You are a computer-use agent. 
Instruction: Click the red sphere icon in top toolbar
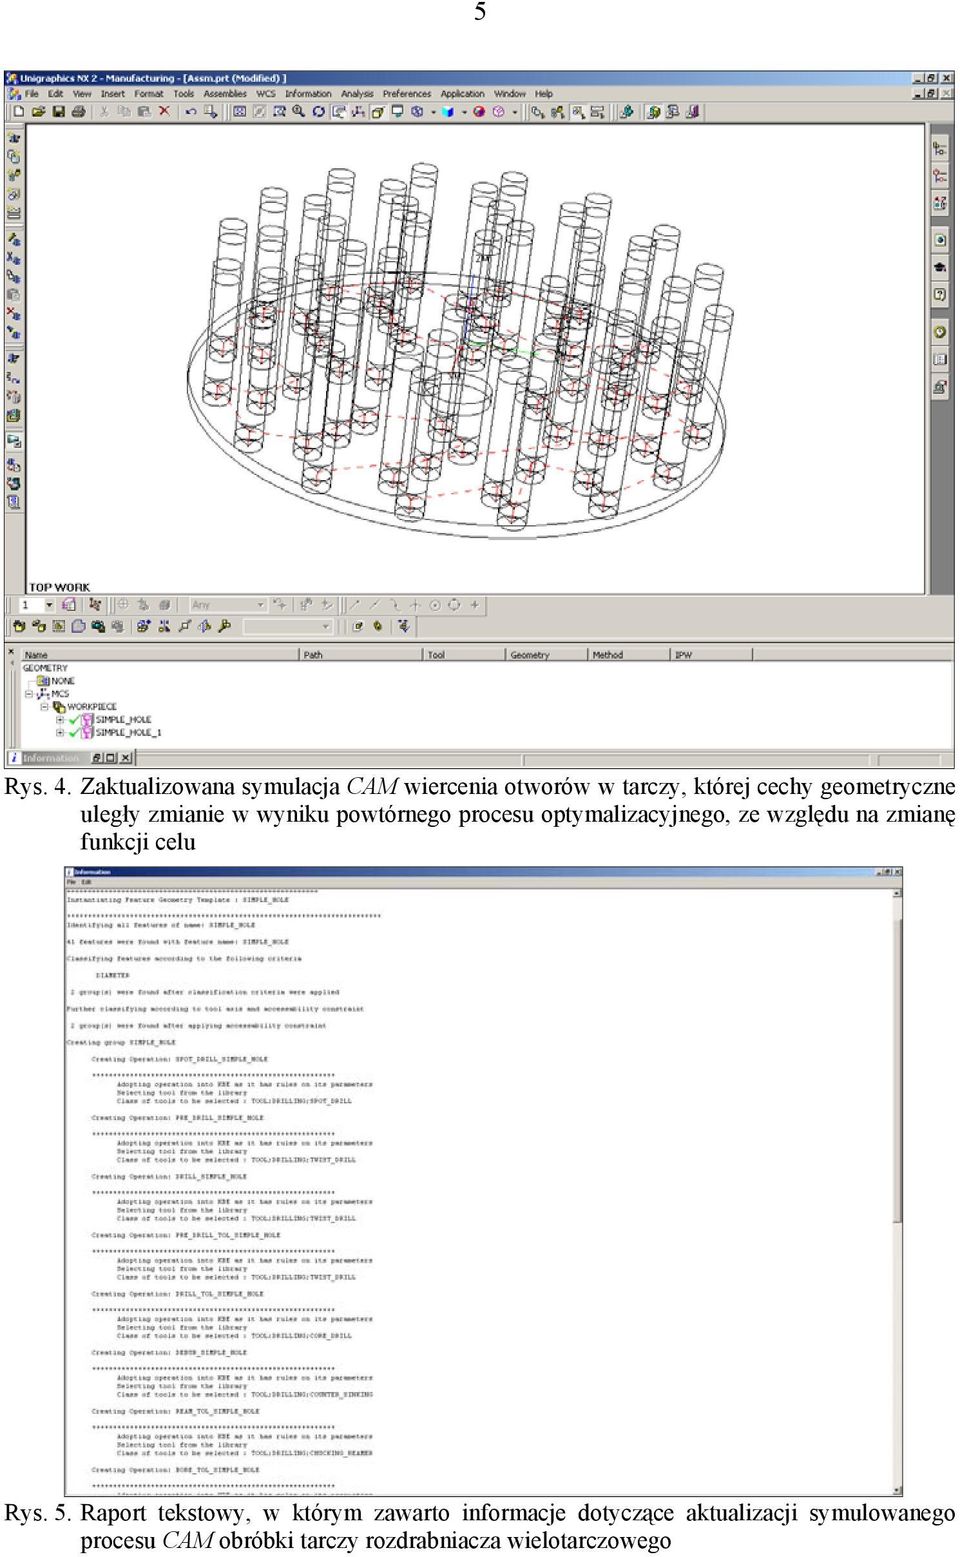tap(479, 112)
